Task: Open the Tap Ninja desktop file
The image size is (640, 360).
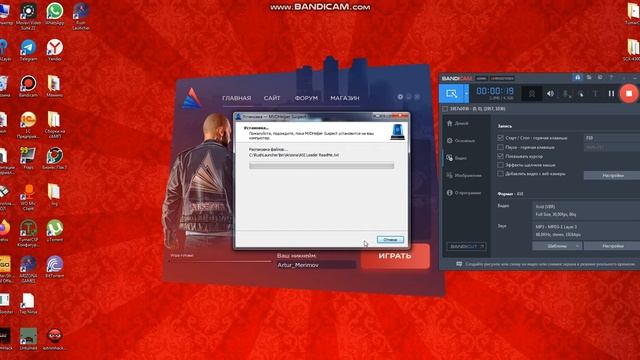Action: 28,303
